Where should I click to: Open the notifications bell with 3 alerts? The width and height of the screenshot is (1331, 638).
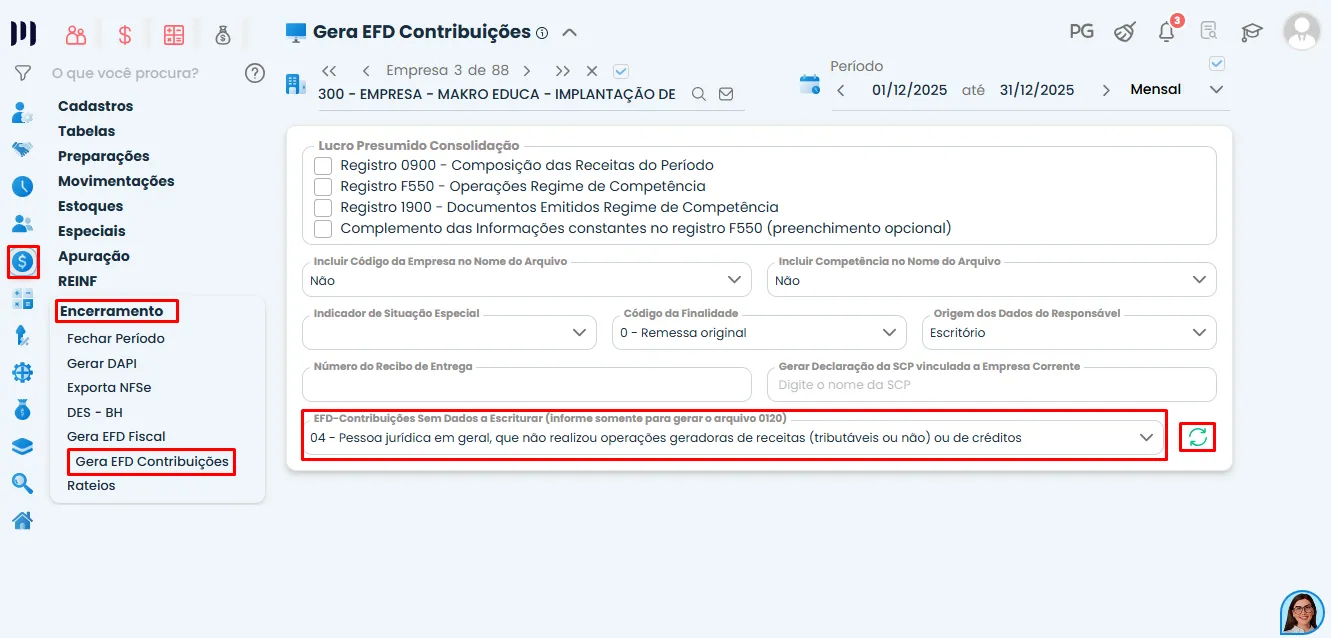click(1165, 31)
